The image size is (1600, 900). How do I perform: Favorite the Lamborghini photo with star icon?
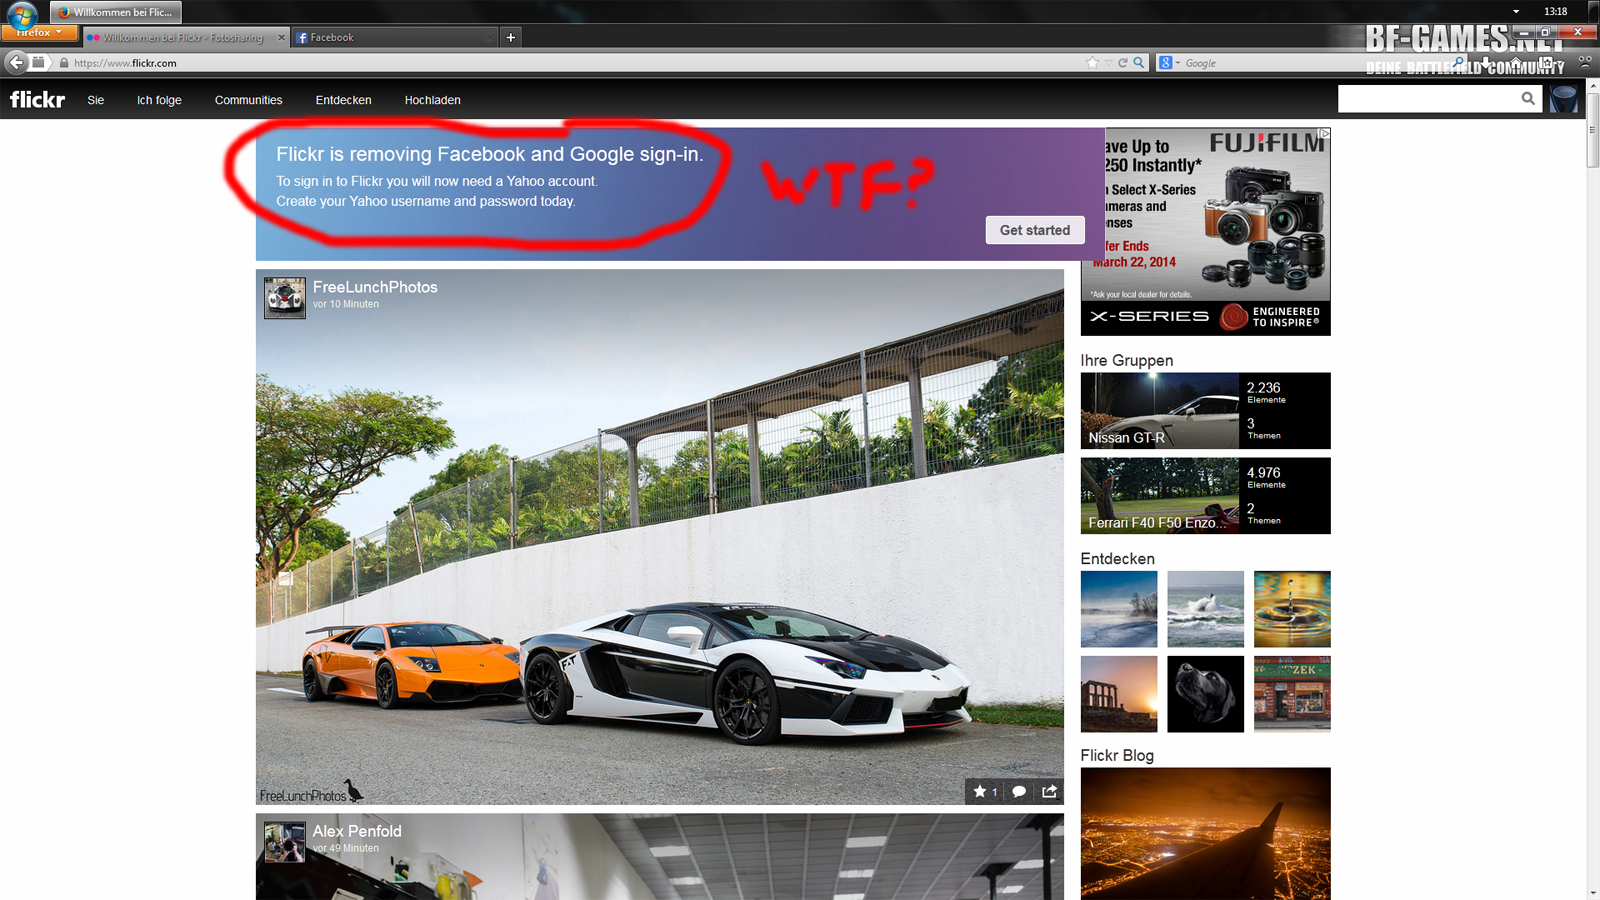tap(980, 791)
